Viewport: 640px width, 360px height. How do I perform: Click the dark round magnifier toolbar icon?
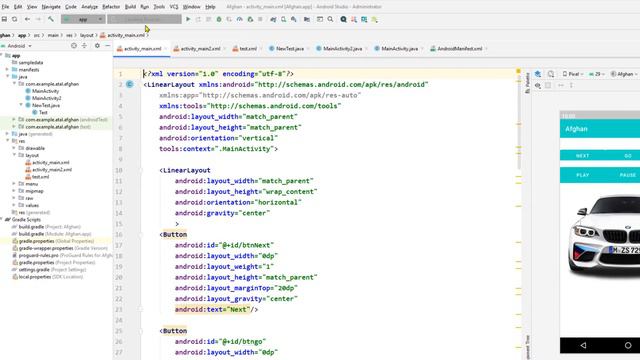(344, 19)
